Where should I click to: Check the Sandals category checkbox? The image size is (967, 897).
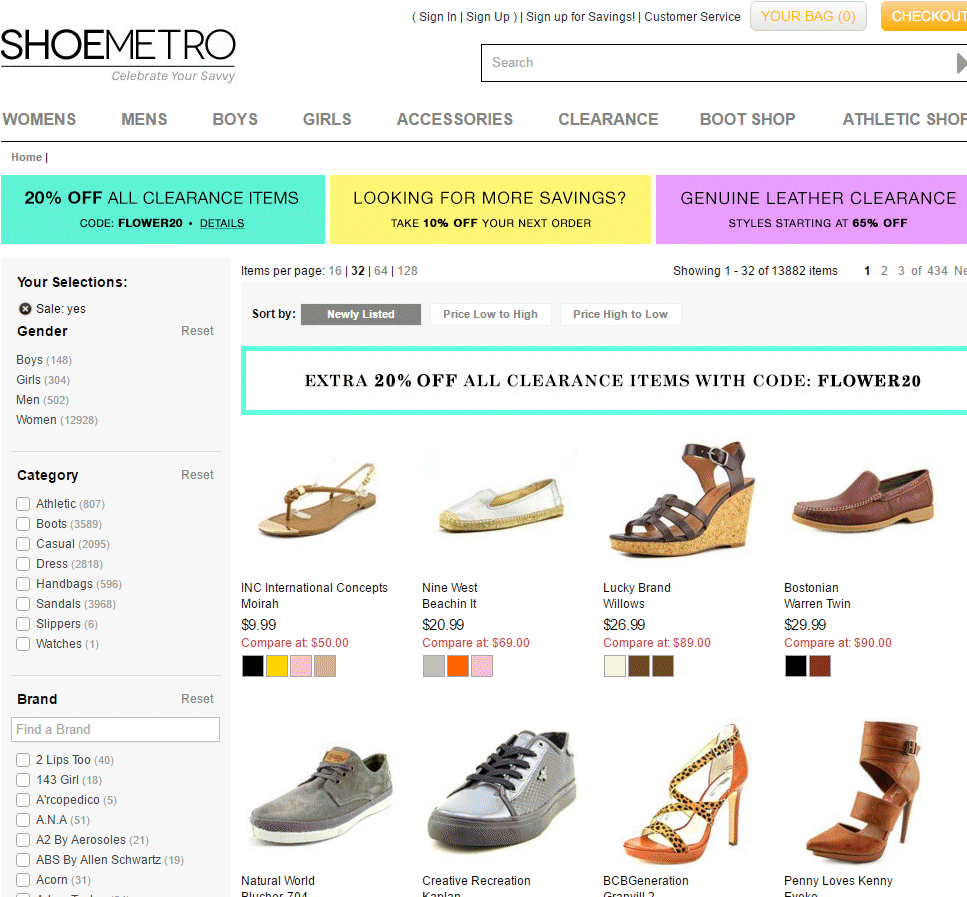tap(23, 604)
